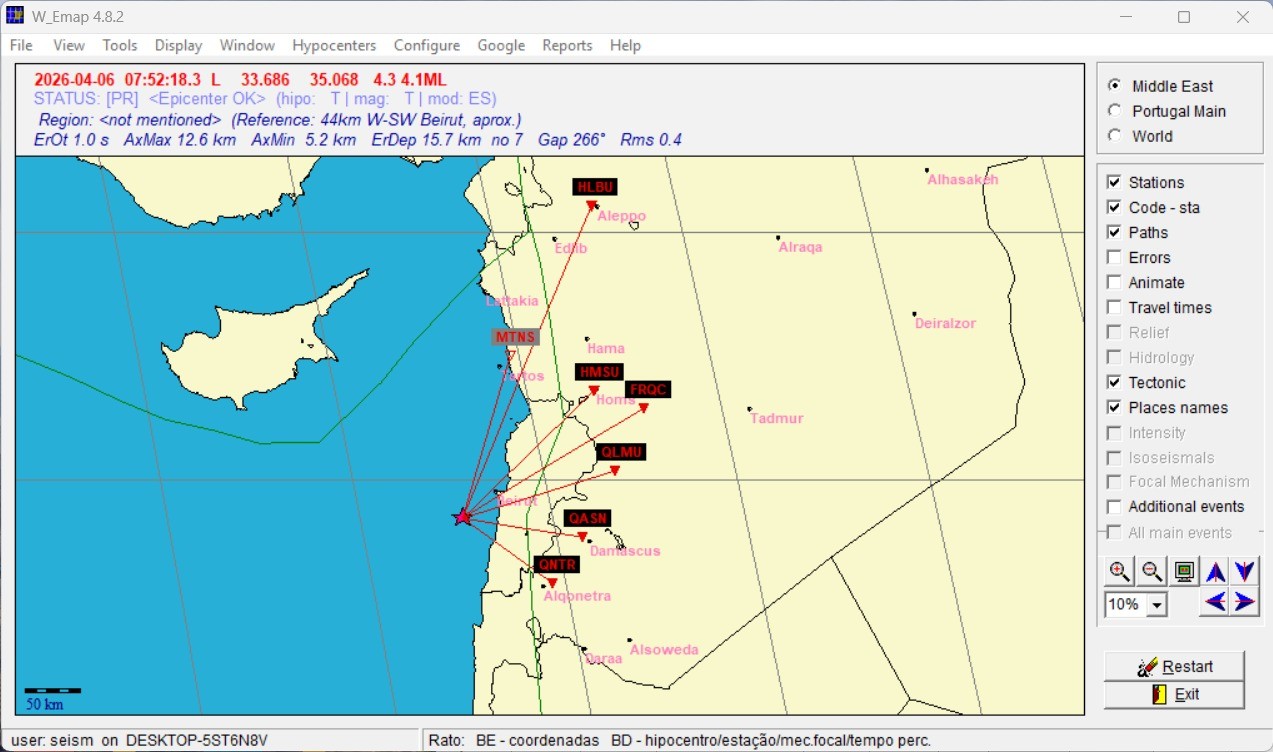The image size is (1273, 752).
Task: Open the Configure menu
Action: (426, 45)
